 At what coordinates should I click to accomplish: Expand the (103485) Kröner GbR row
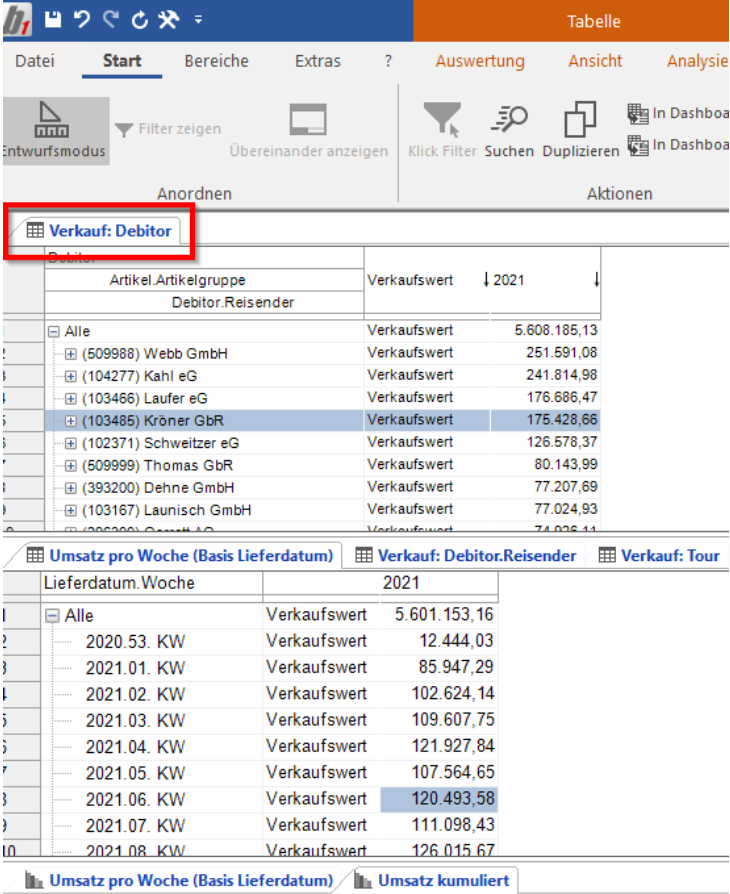71,421
